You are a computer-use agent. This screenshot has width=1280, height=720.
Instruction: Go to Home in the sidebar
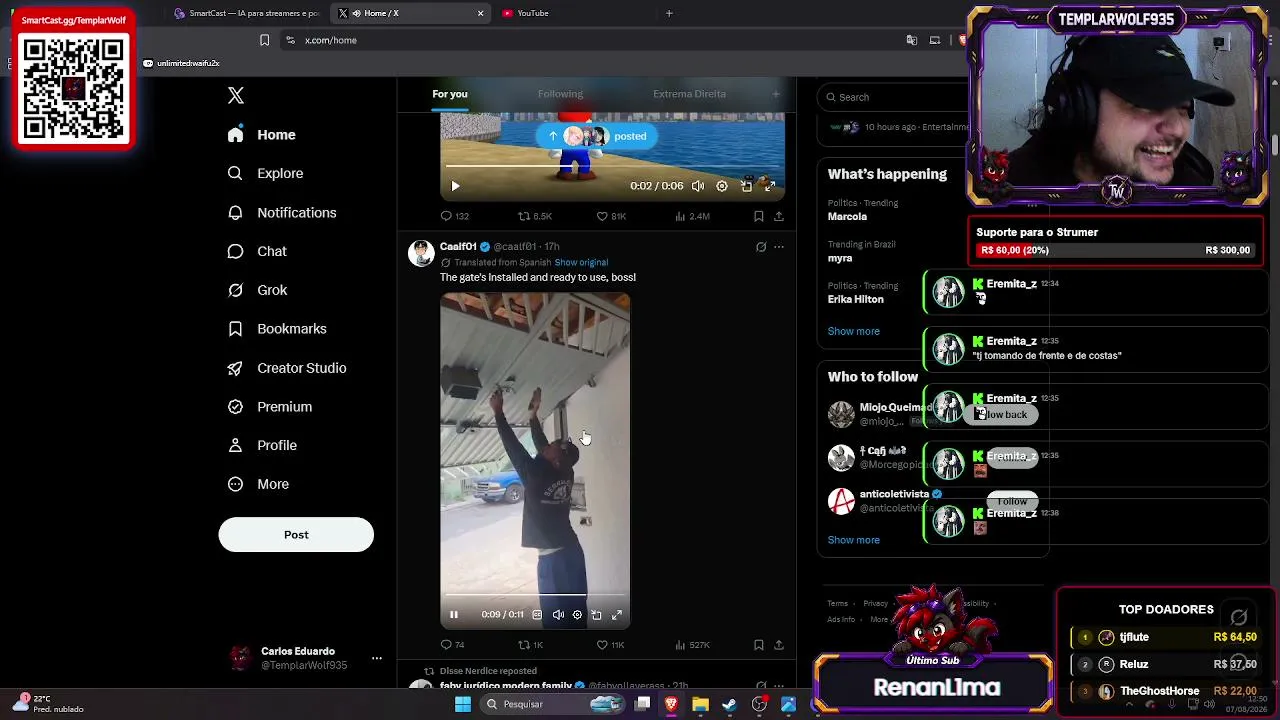pos(262,135)
